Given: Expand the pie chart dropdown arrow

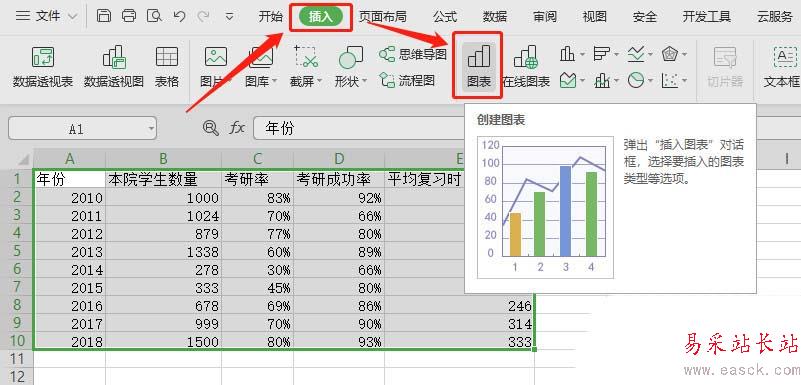Looking at the screenshot, I should pyautogui.click(x=650, y=81).
